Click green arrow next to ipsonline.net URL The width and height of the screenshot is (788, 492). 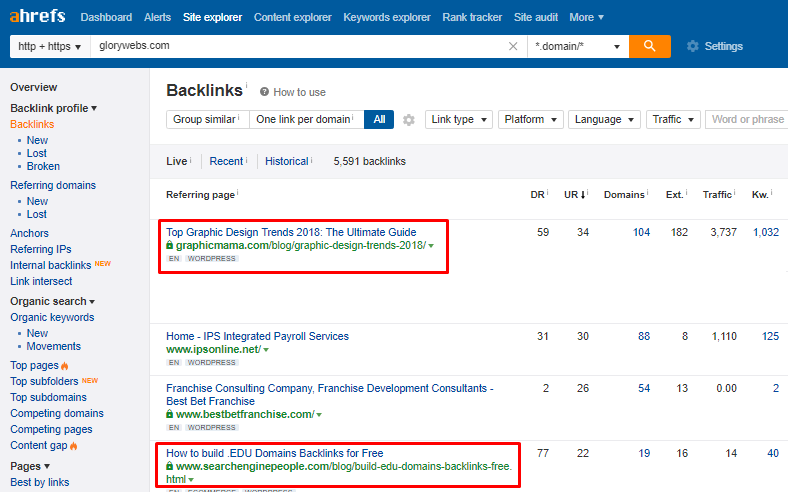click(266, 350)
